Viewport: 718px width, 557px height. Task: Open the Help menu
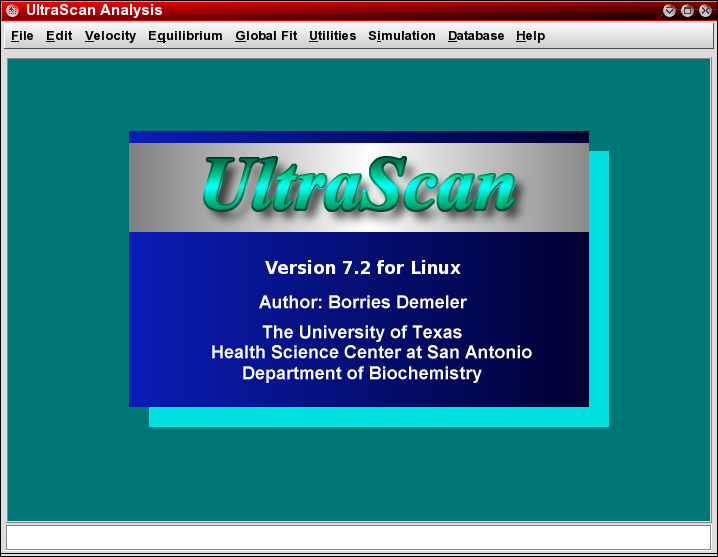pyautogui.click(x=530, y=36)
